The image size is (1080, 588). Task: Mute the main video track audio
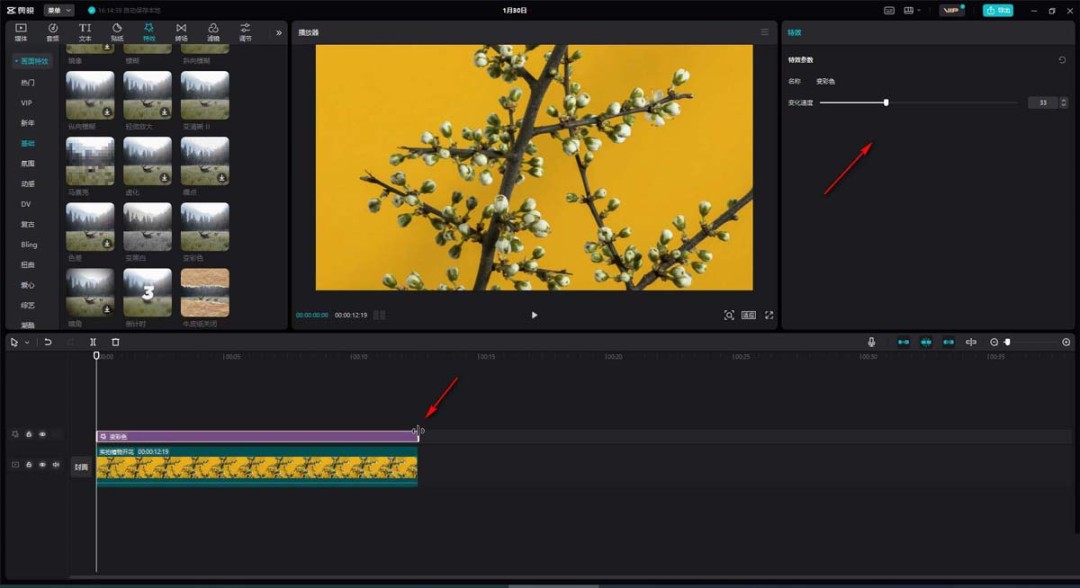pyautogui.click(x=56, y=465)
